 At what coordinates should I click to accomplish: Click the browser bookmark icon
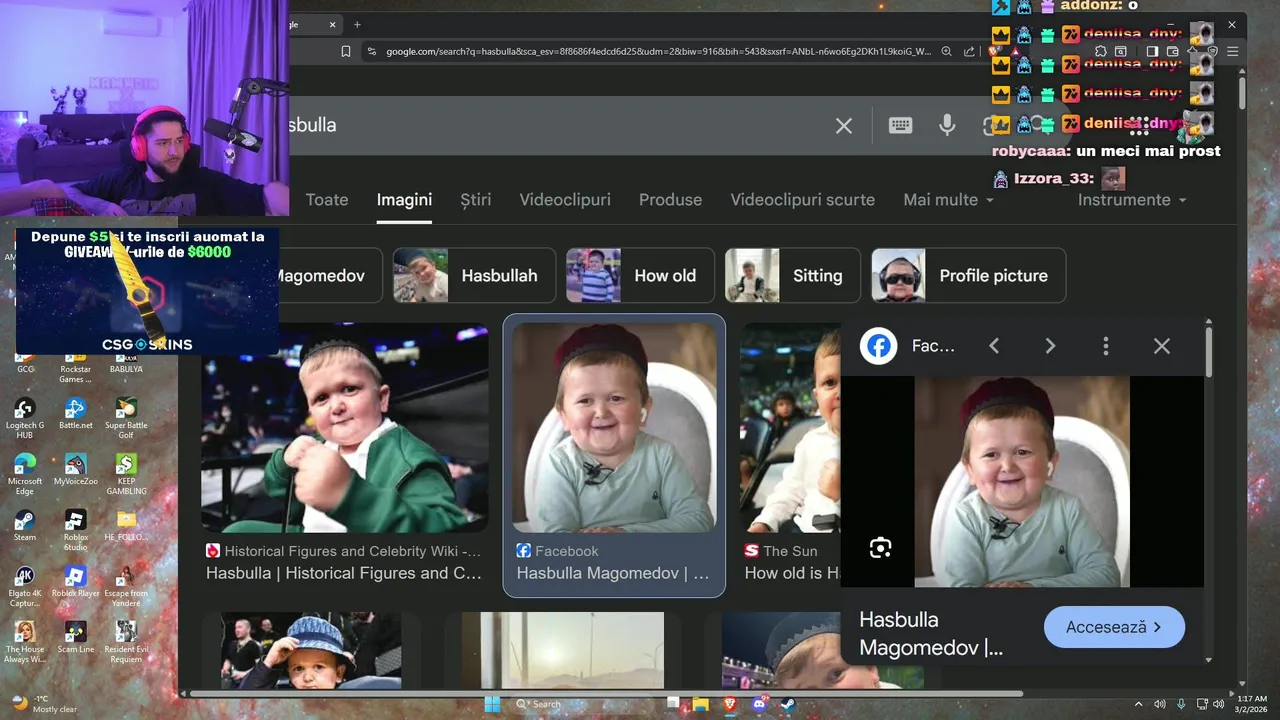346,51
